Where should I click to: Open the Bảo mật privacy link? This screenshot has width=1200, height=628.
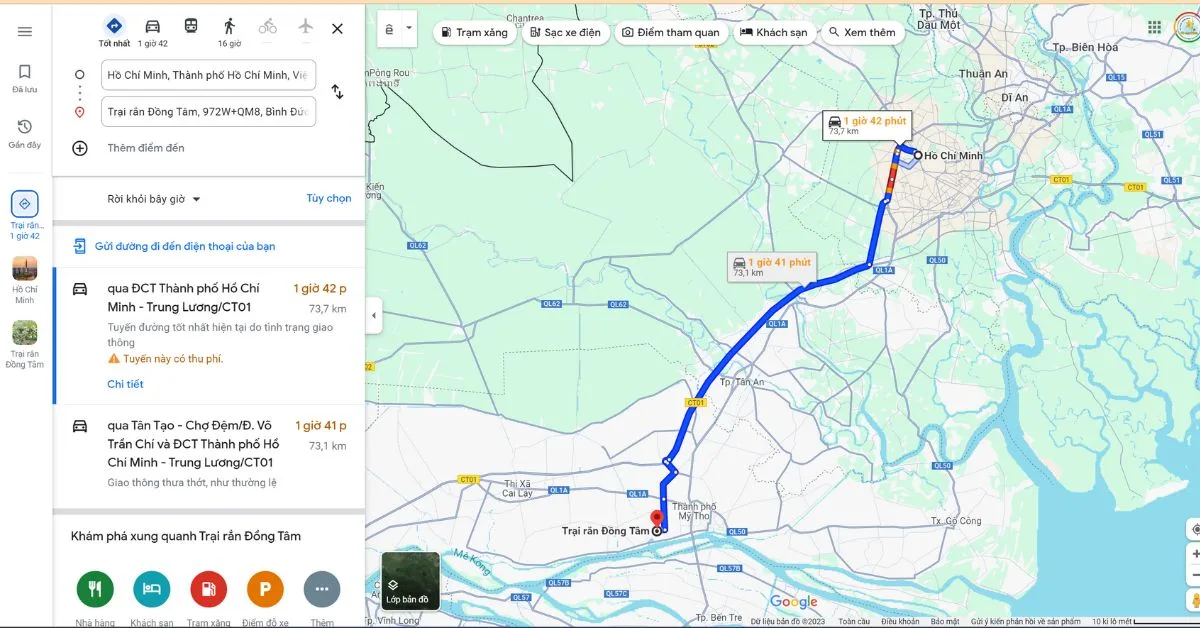[945, 622]
